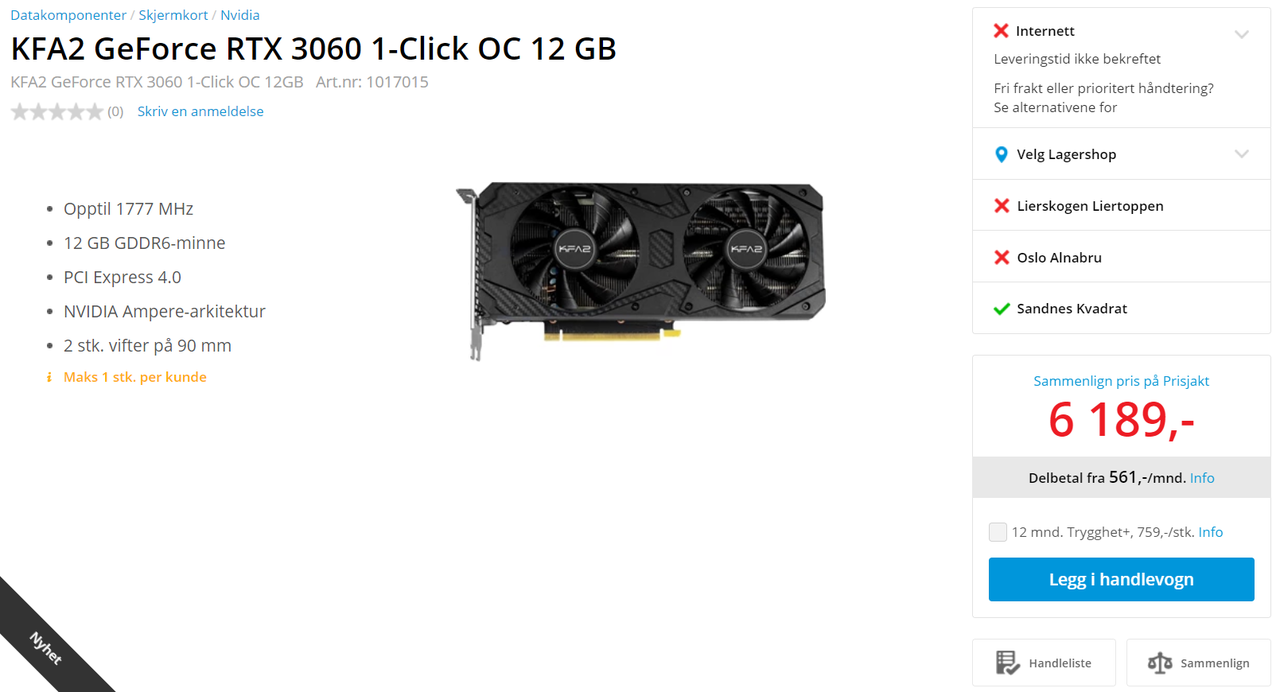This screenshot has width=1280, height=692.
Task: Click the green checkmark by Sandnes Kvadrat
Action: 1001,309
